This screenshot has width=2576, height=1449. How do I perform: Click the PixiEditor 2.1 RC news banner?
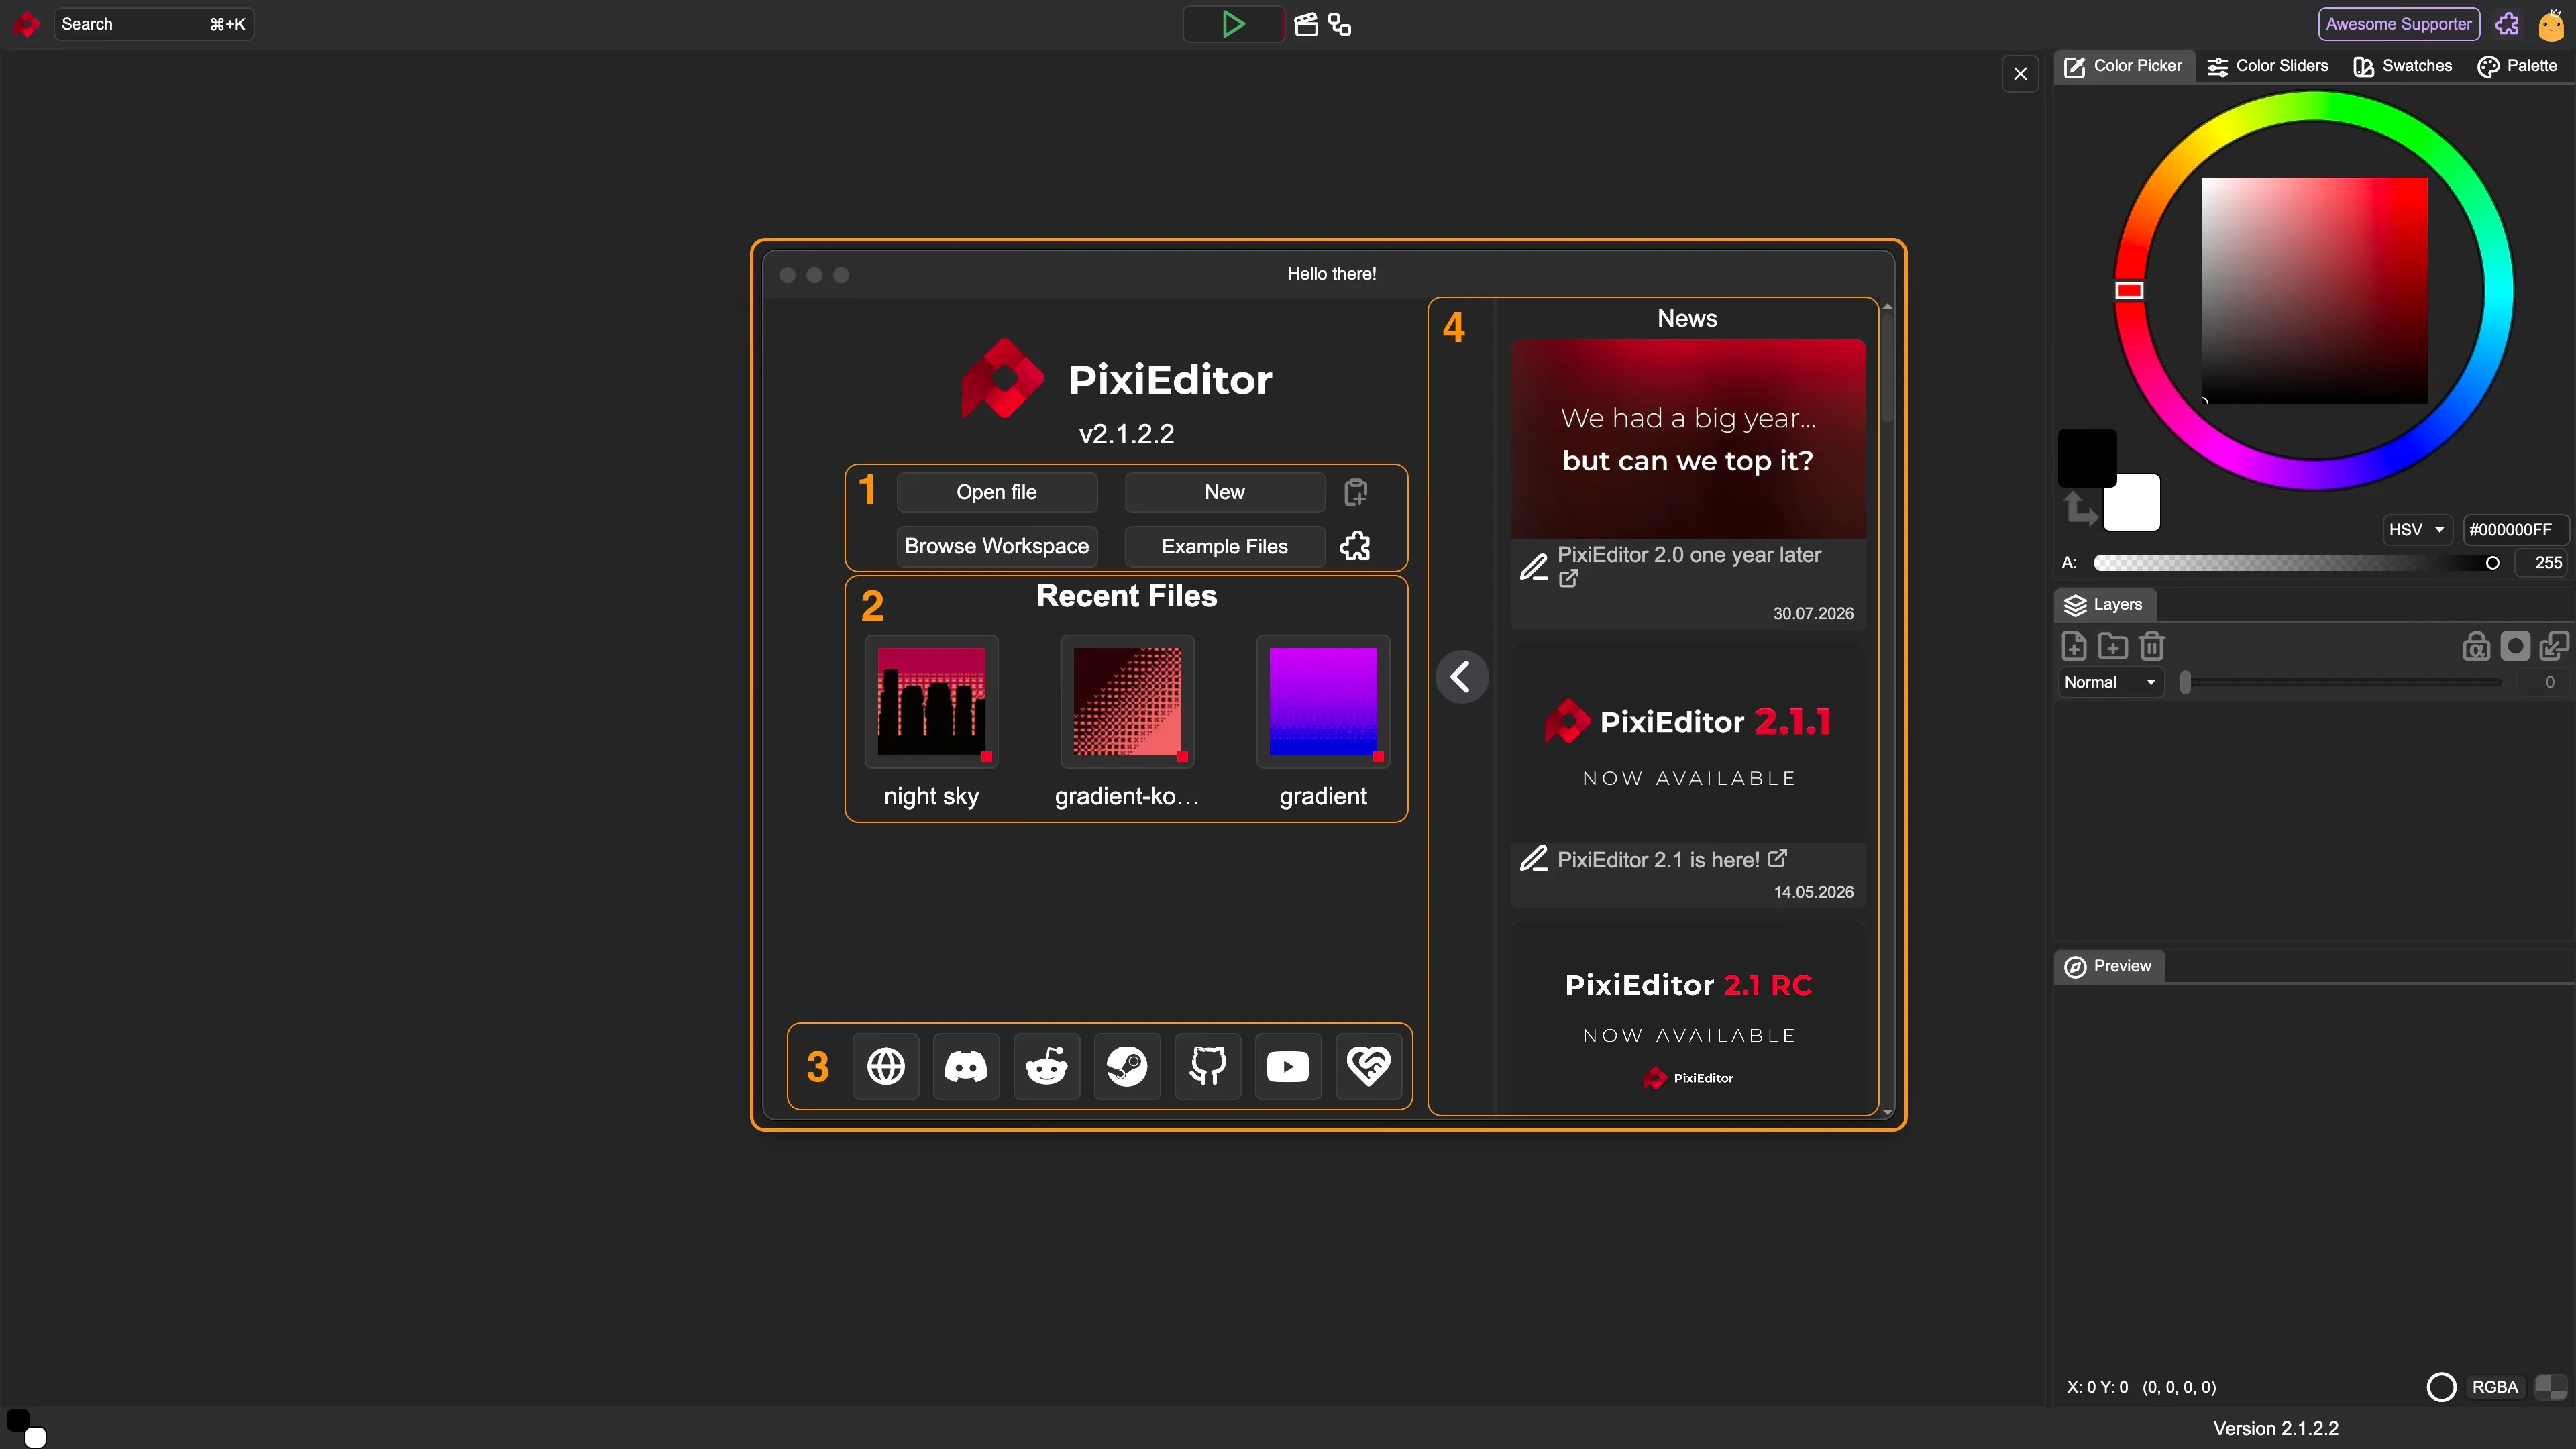click(x=1688, y=1018)
